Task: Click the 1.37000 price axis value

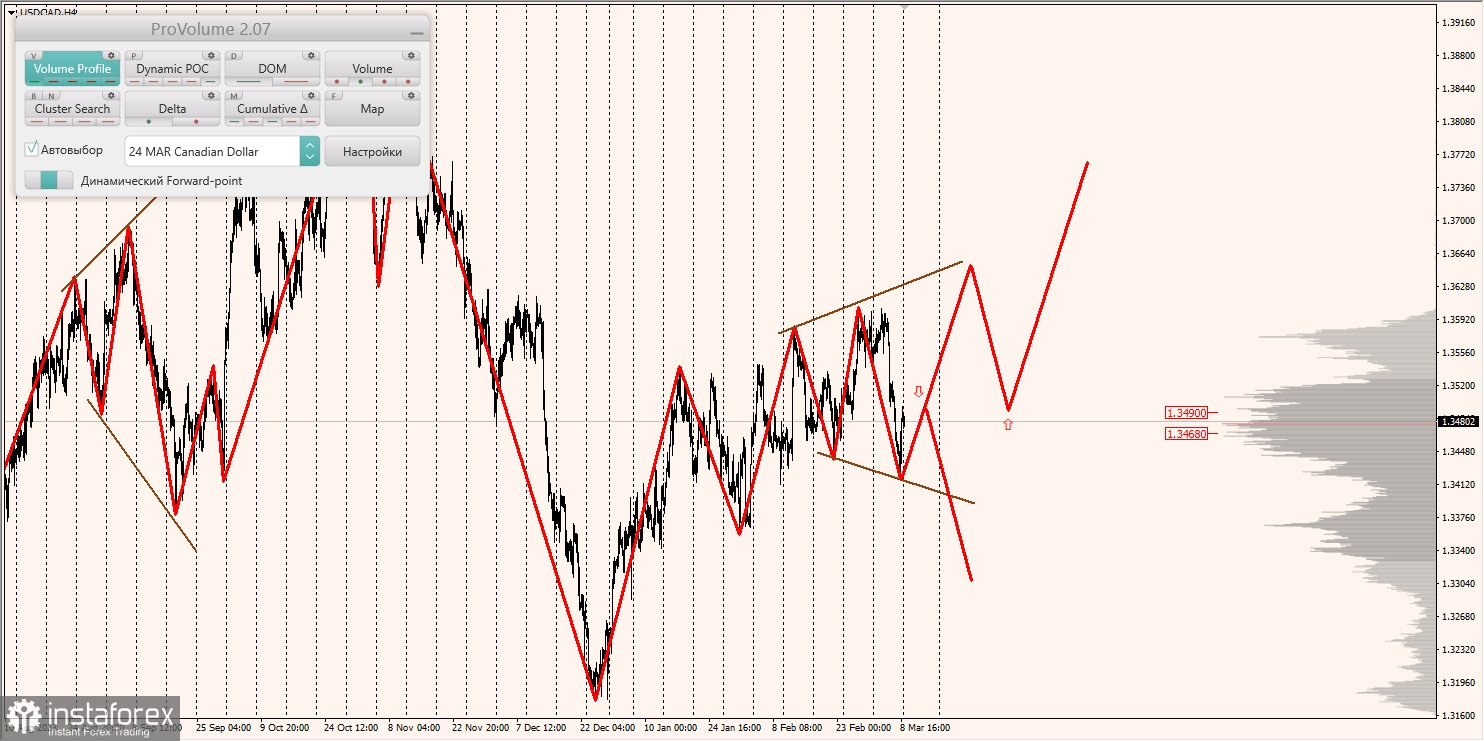Action: click(1459, 221)
